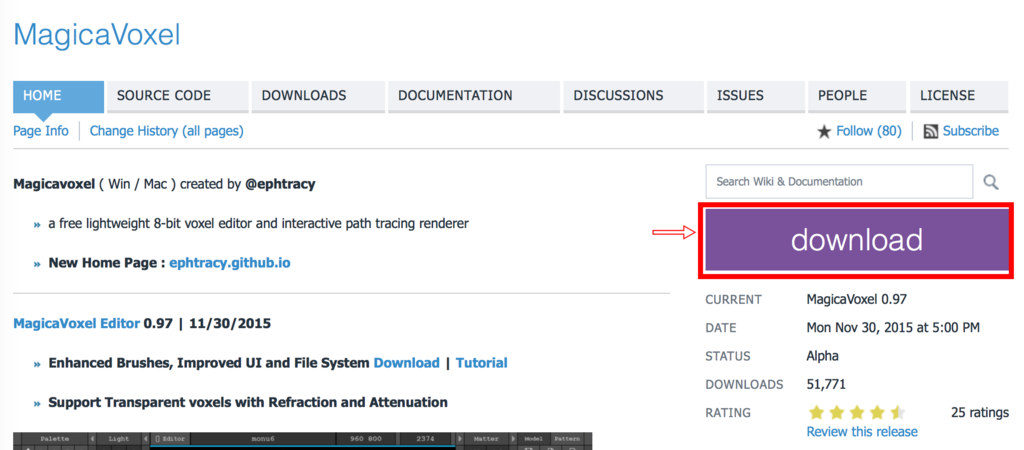Open the PEOPLE tab

click(857, 96)
